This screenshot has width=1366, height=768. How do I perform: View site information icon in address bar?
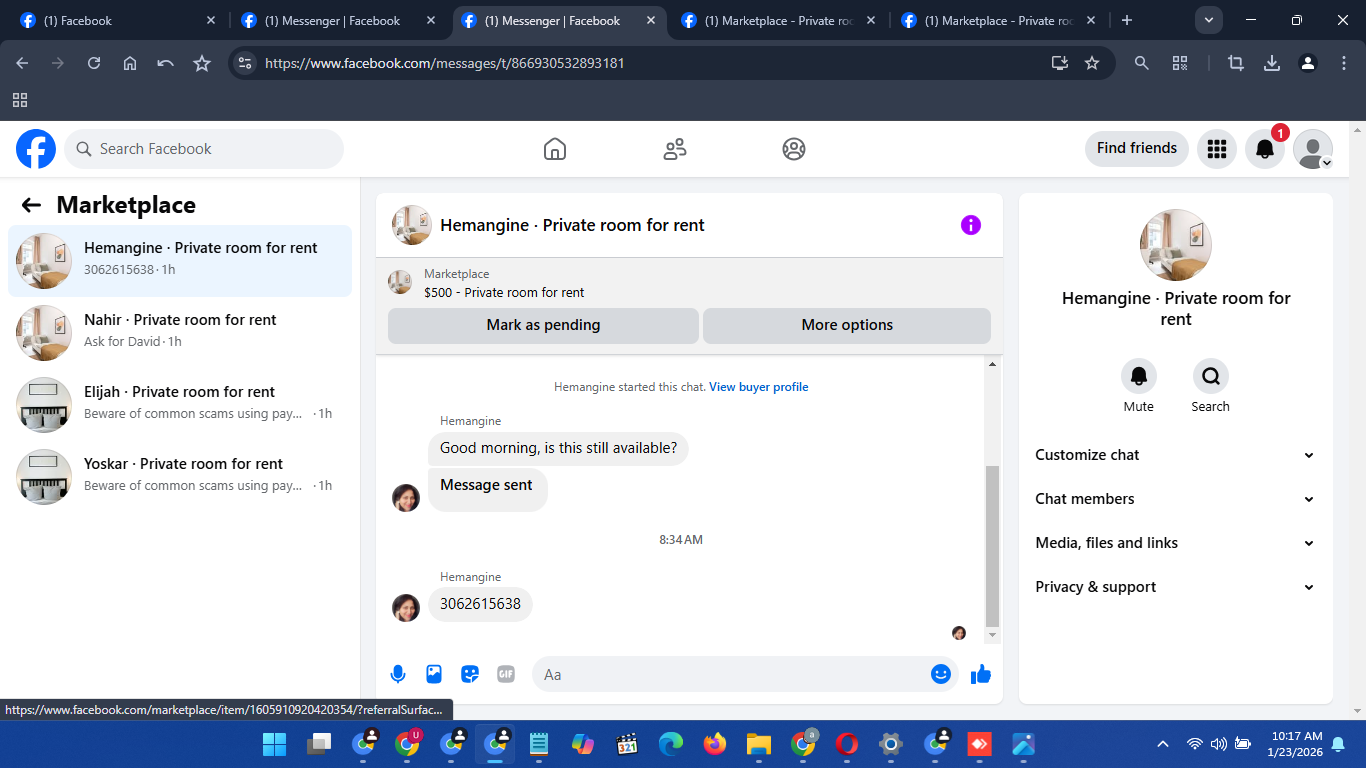pyautogui.click(x=245, y=63)
